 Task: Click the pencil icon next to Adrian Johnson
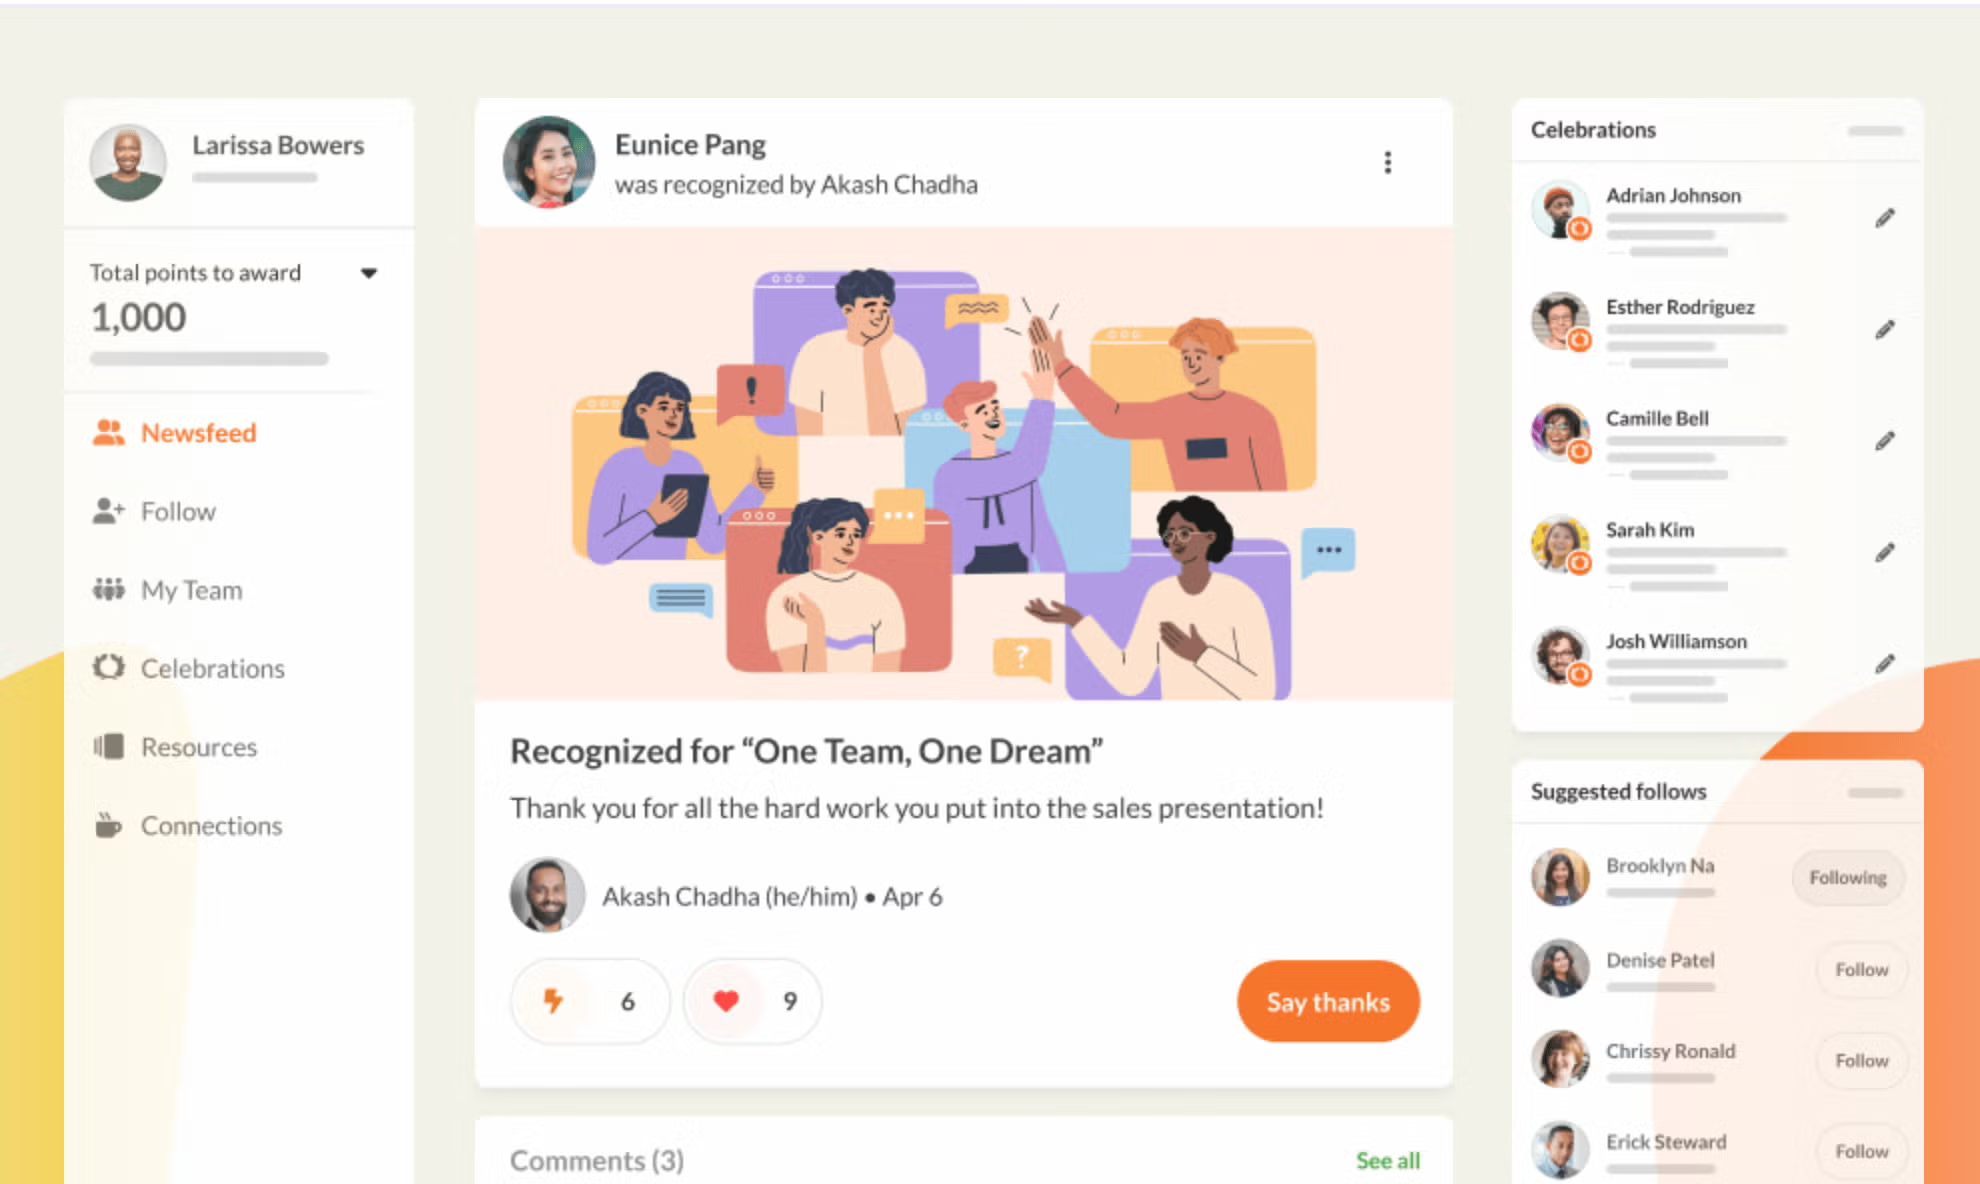(x=1884, y=218)
